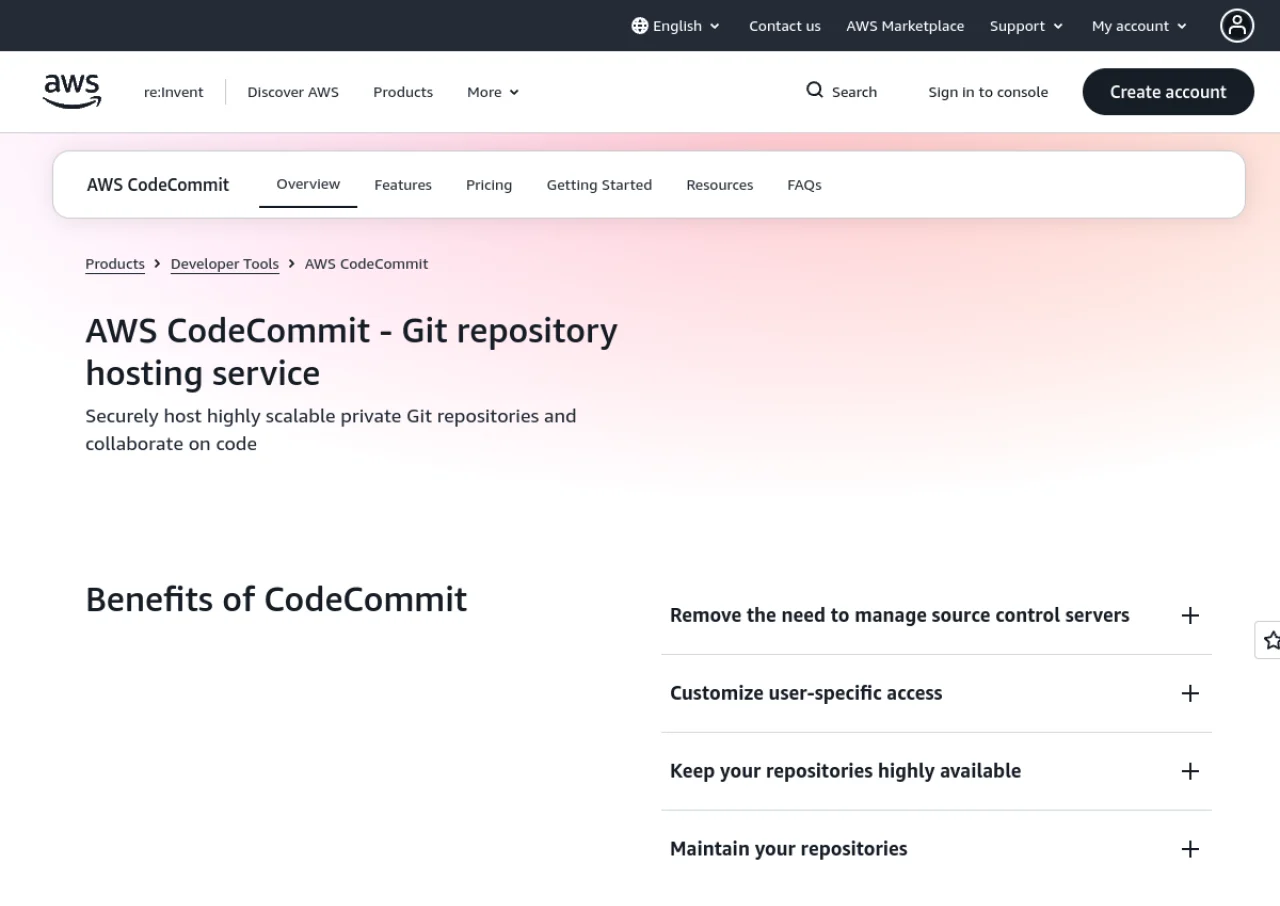Viewport: 1280px width, 906px height.
Task: Switch to the Features tab
Action: 403,185
